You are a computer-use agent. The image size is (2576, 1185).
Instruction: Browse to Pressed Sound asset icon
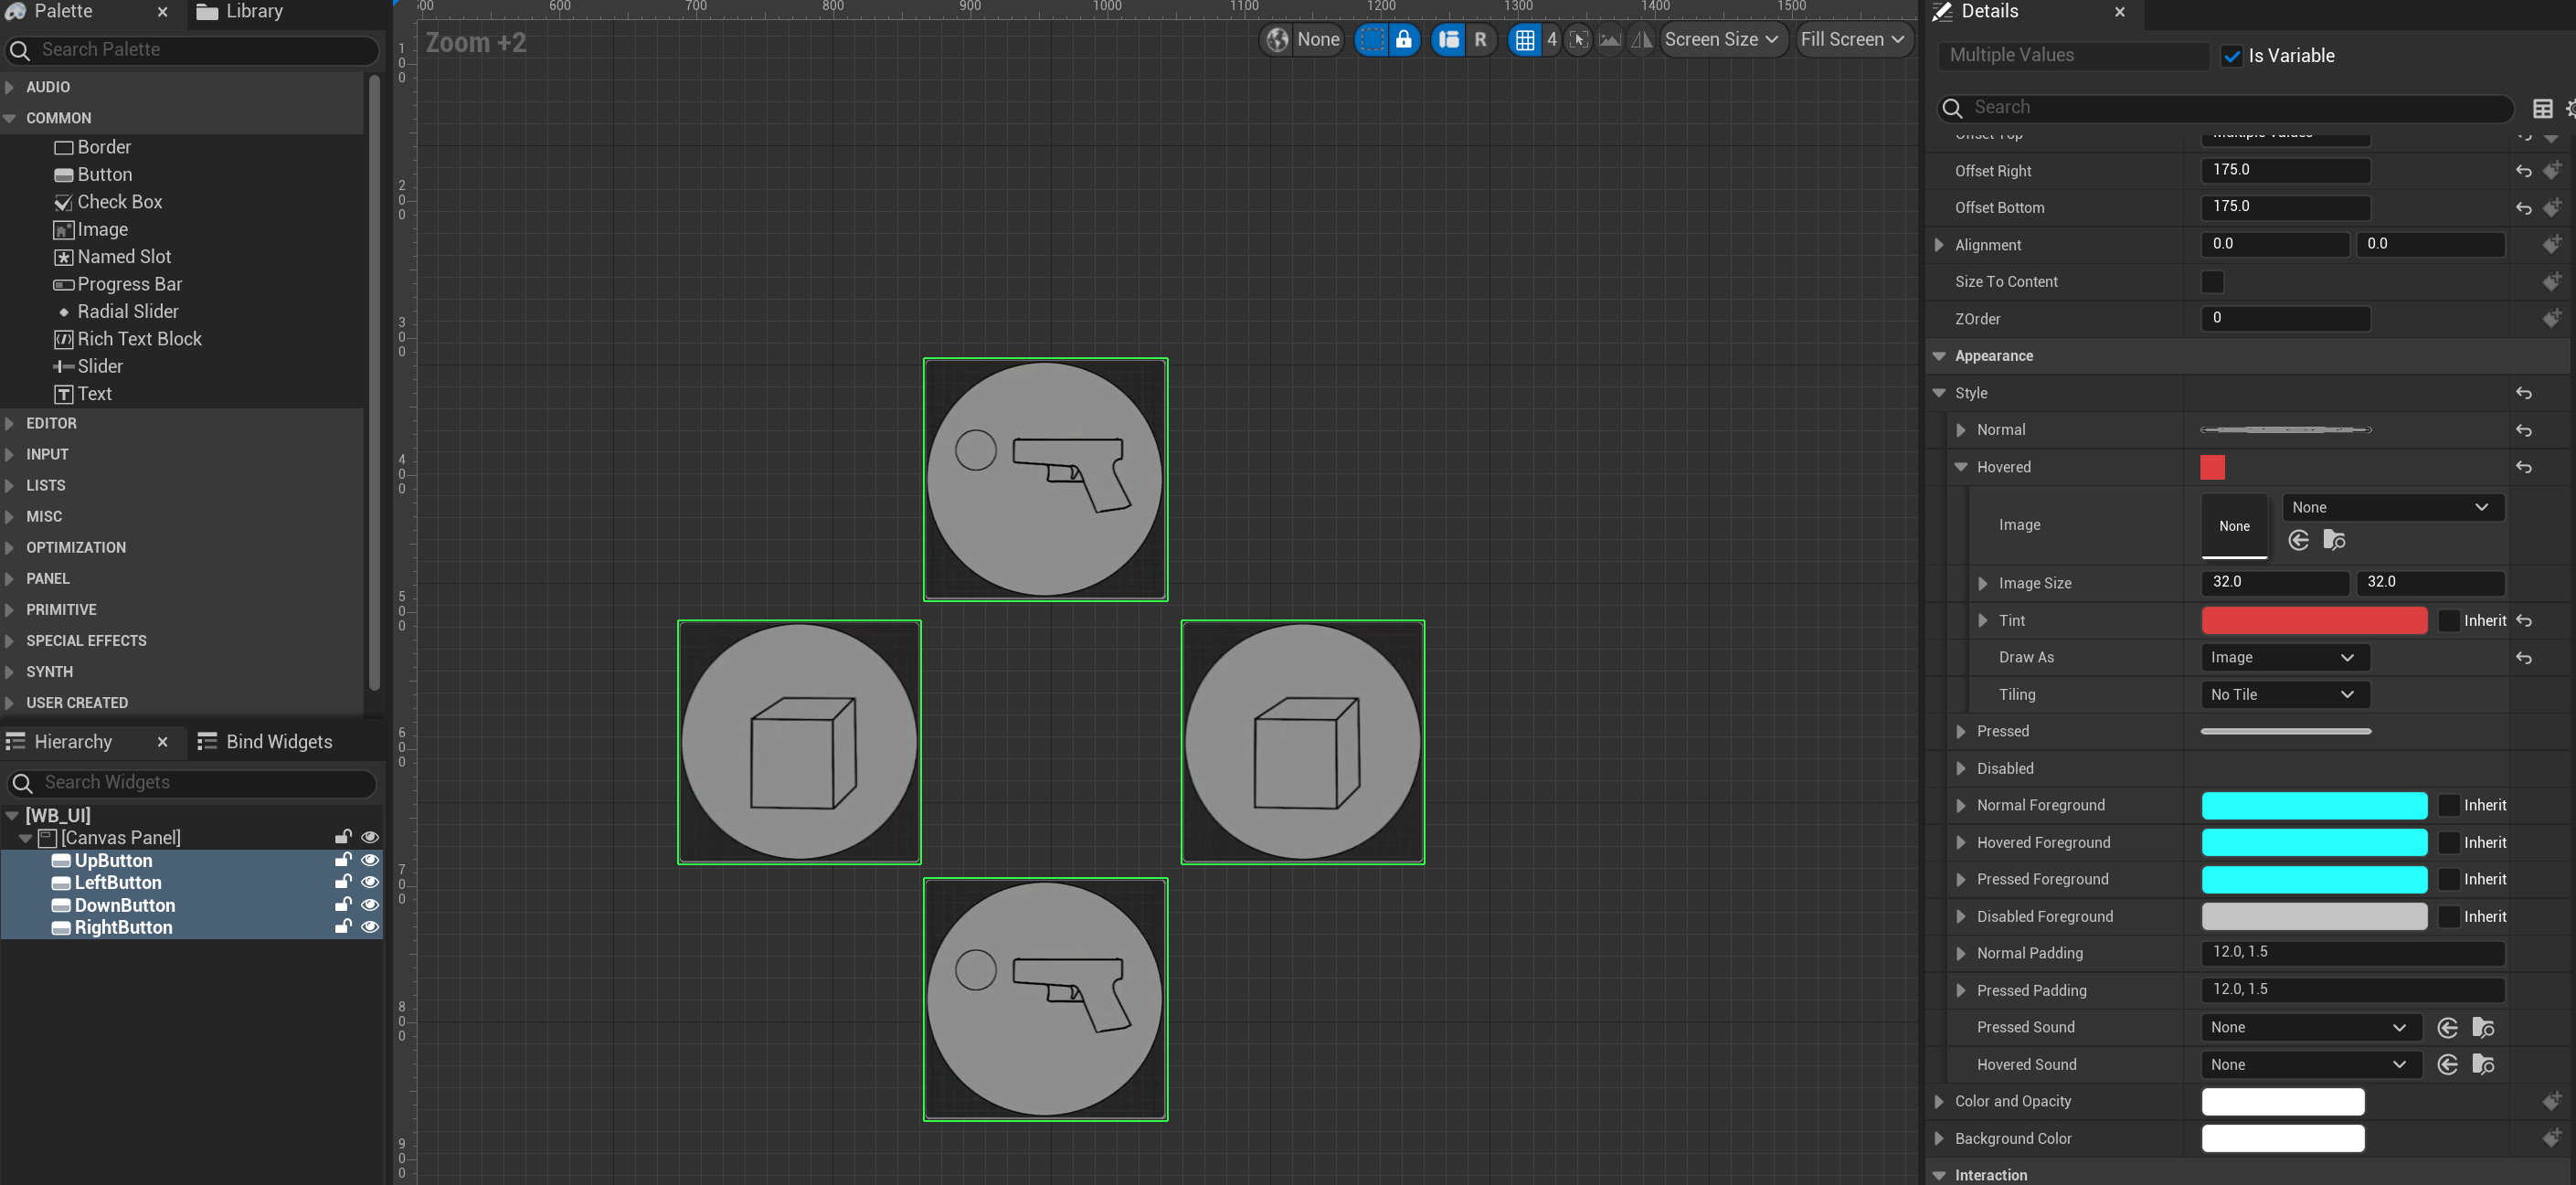(x=2482, y=1028)
